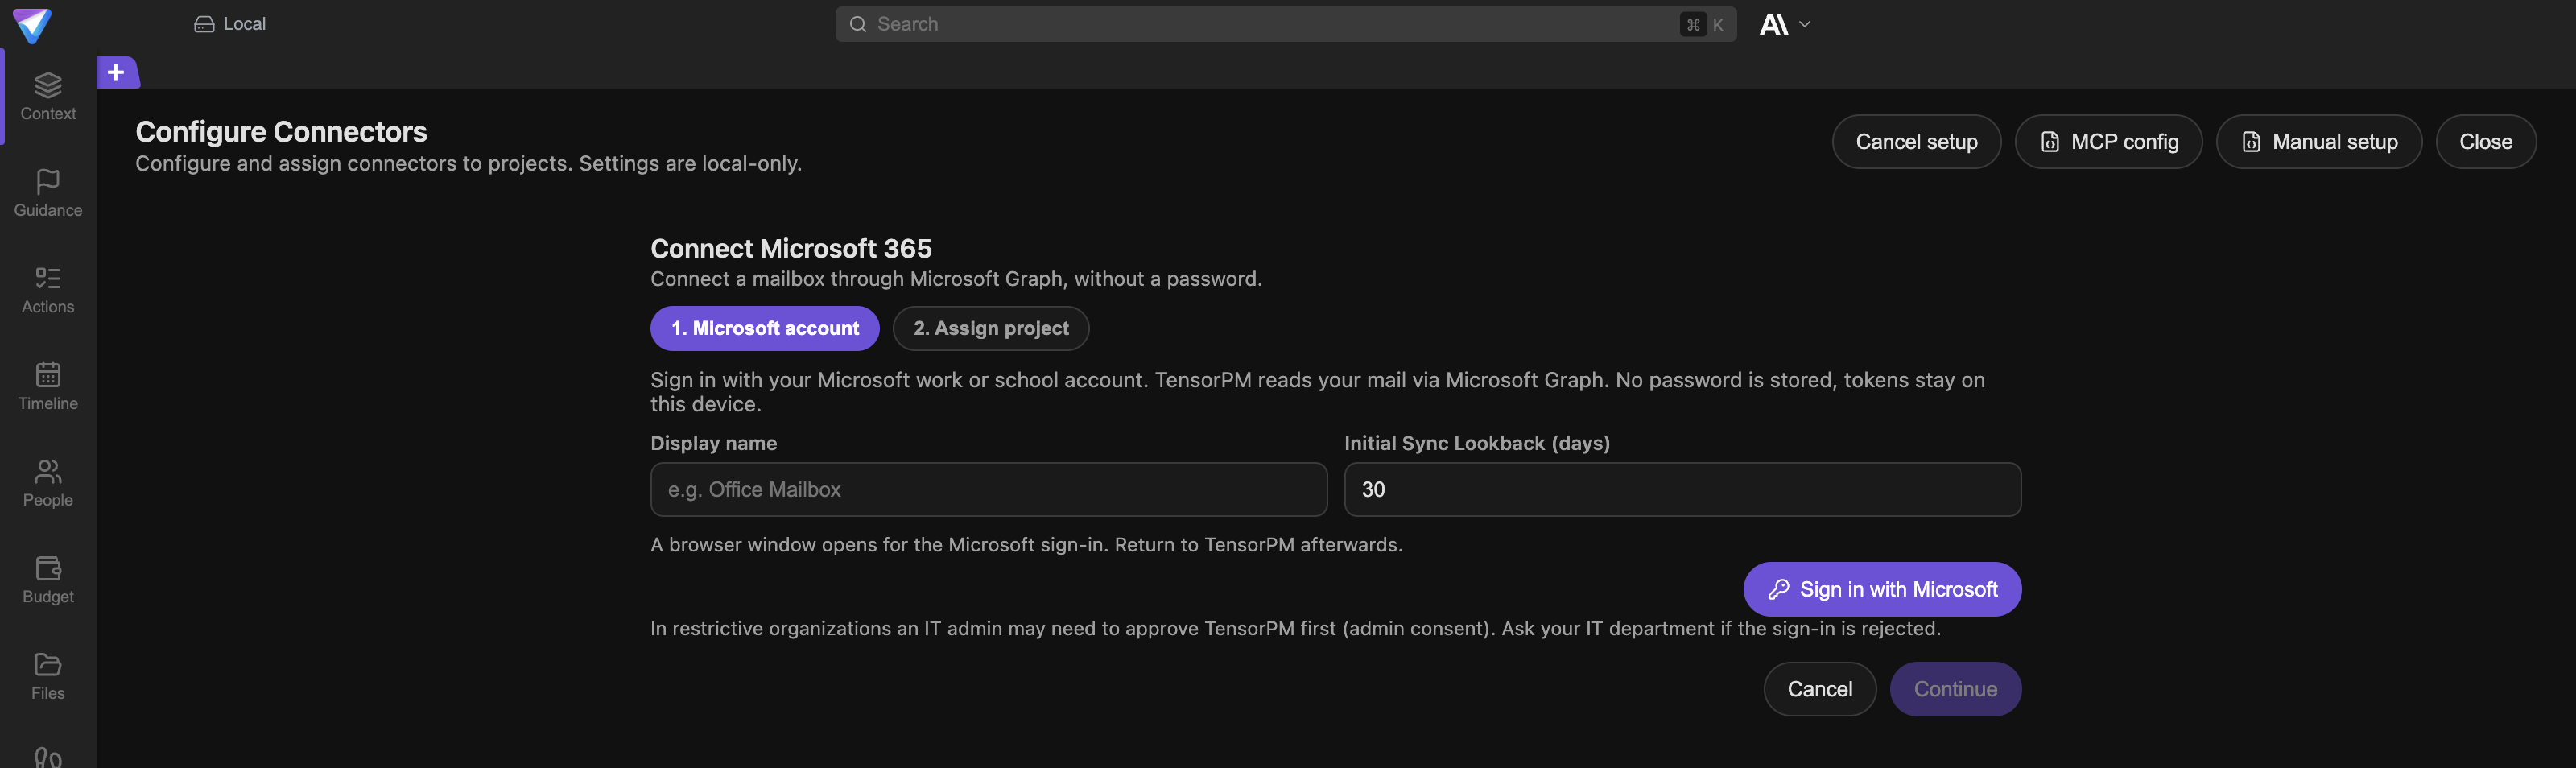The width and height of the screenshot is (2576, 768).
Task: Open the Files sidebar section
Action: [x=48, y=677]
